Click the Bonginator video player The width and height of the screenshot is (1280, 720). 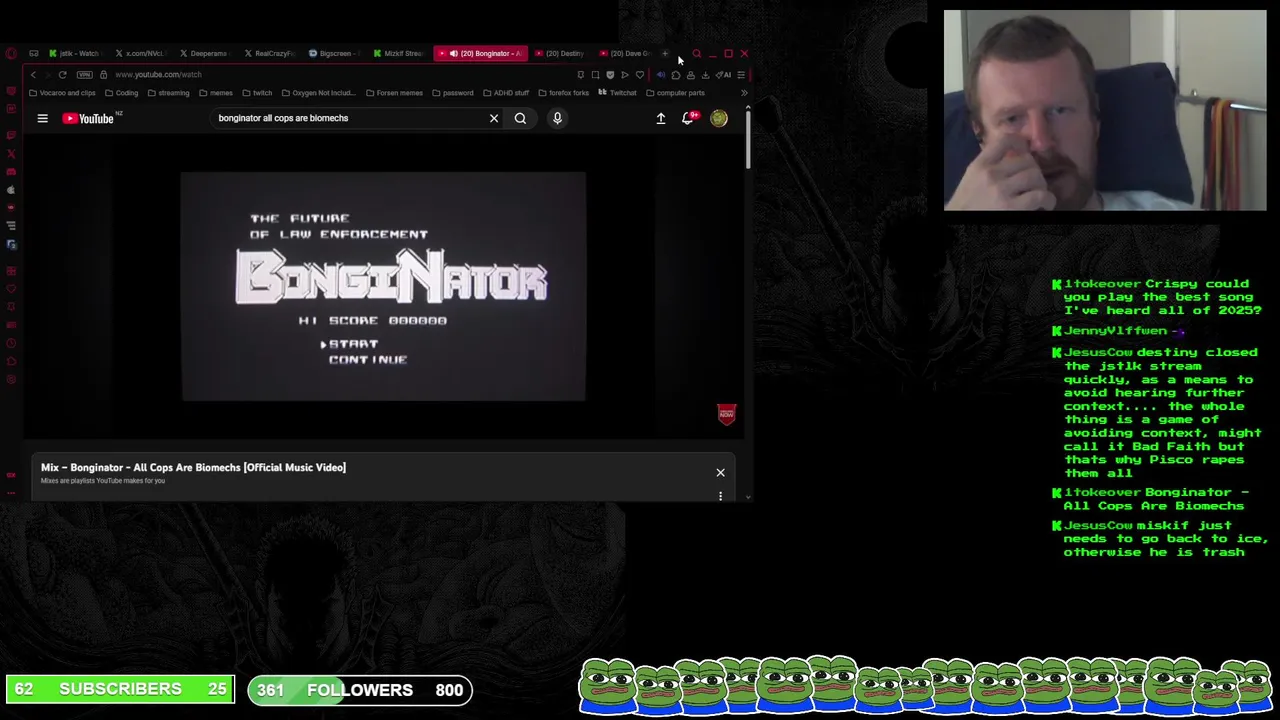[x=384, y=286]
